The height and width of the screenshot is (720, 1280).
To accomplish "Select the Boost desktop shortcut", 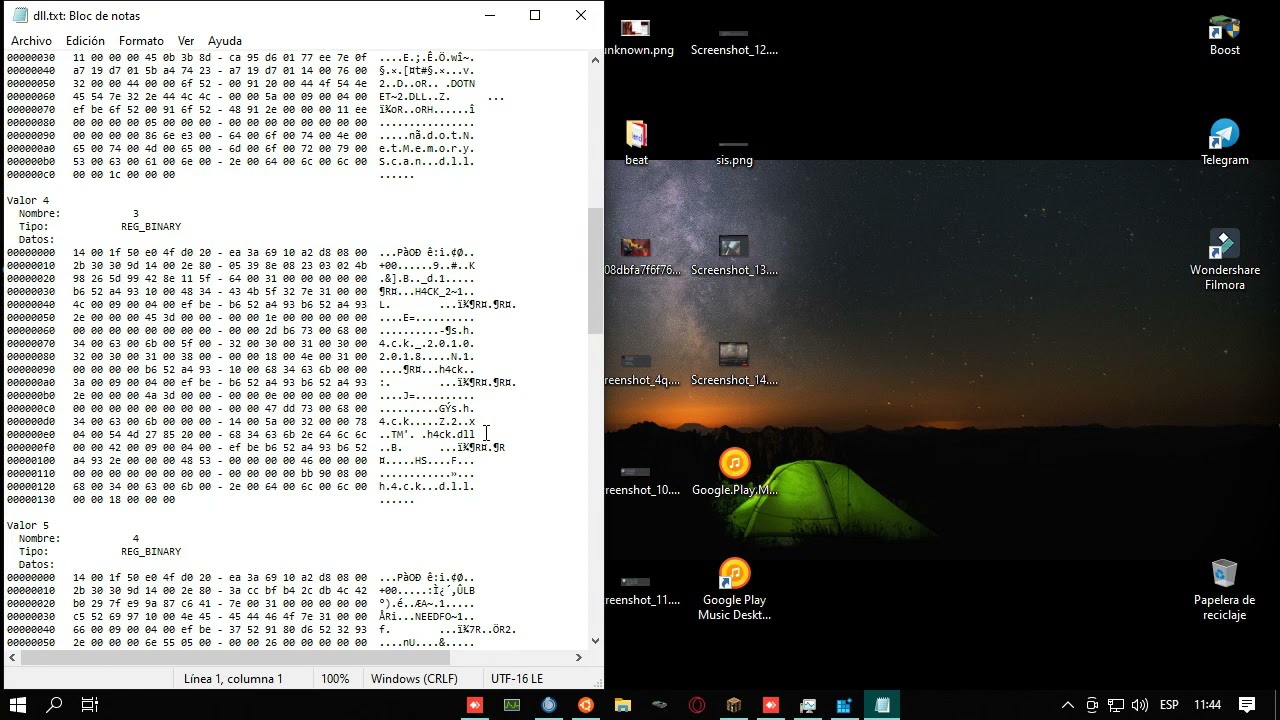I will click(x=1225, y=36).
